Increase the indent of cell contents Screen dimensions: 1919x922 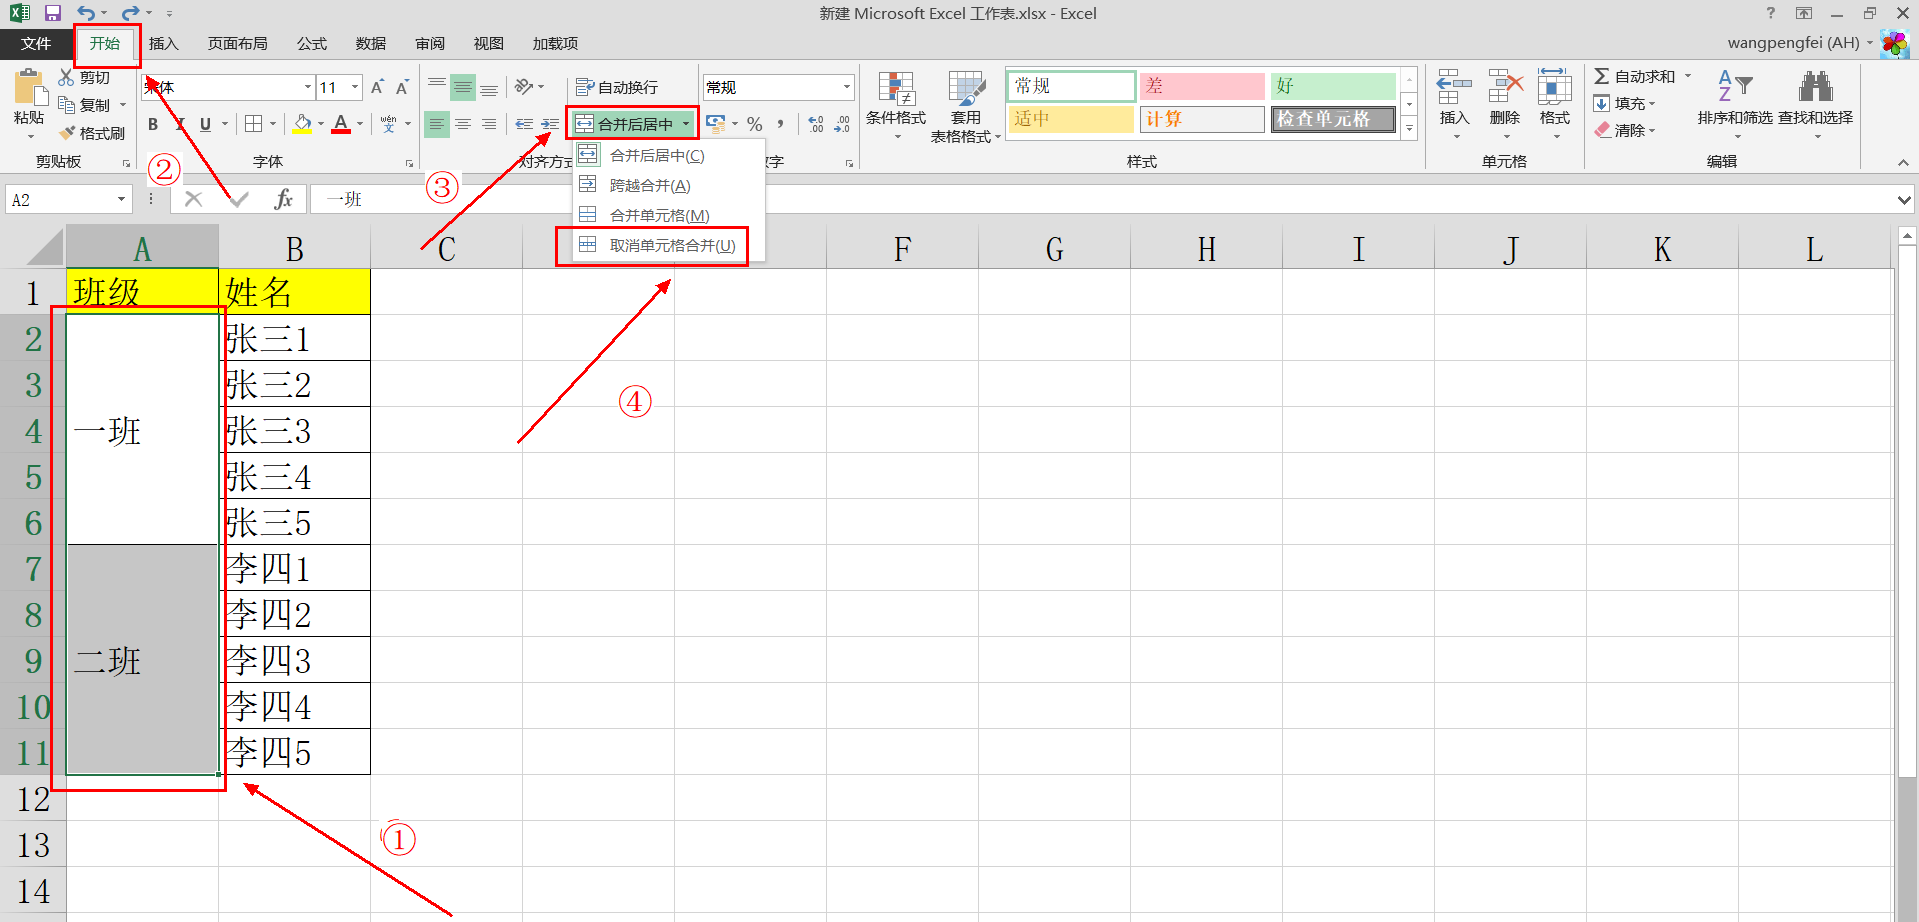click(x=549, y=124)
